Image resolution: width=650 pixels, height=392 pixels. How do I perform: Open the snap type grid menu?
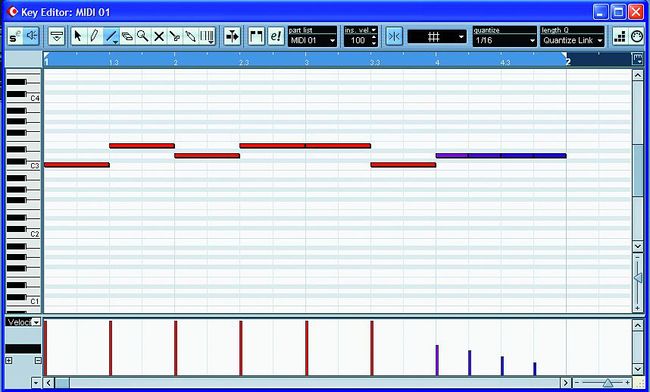pyautogui.click(x=437, y=37)
